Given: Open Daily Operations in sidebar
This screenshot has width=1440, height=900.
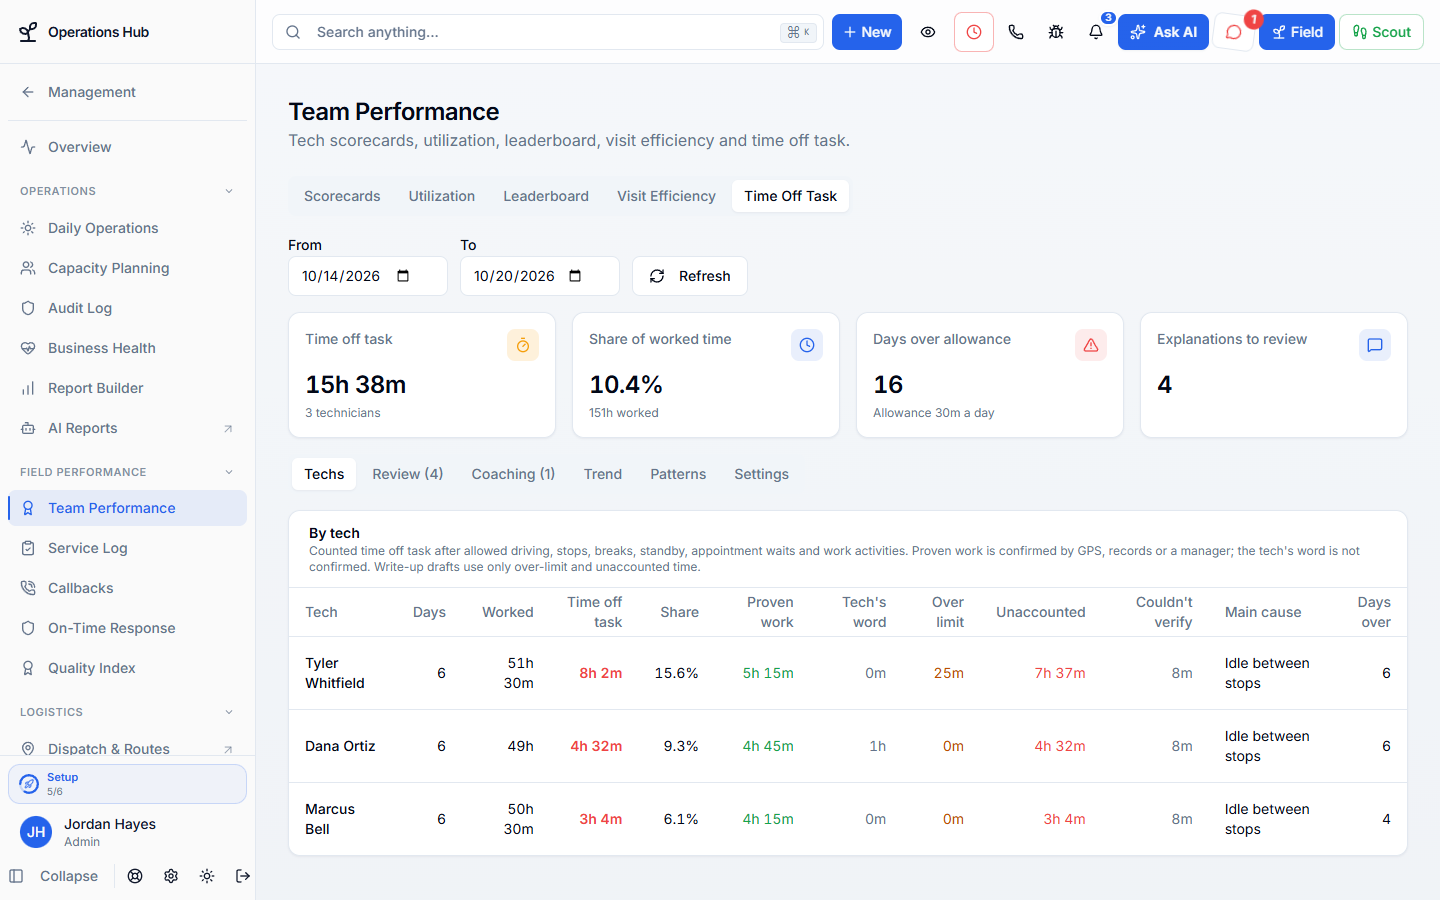Looking at the screenshot, I should 127,228.
